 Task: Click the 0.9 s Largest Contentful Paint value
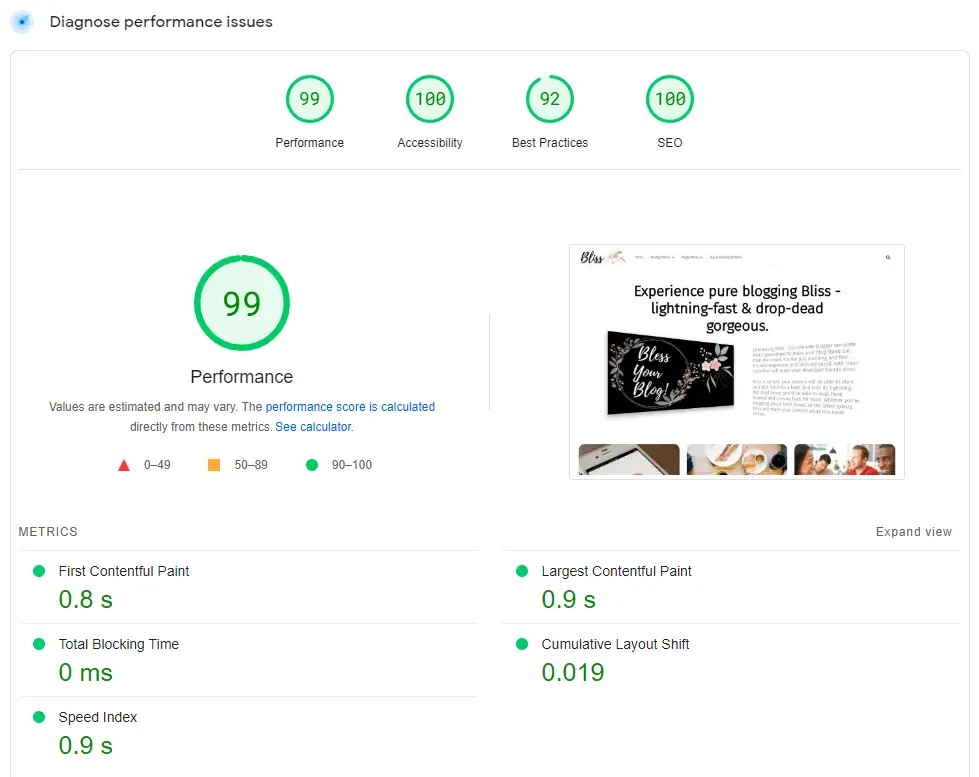tap(568, 600)
